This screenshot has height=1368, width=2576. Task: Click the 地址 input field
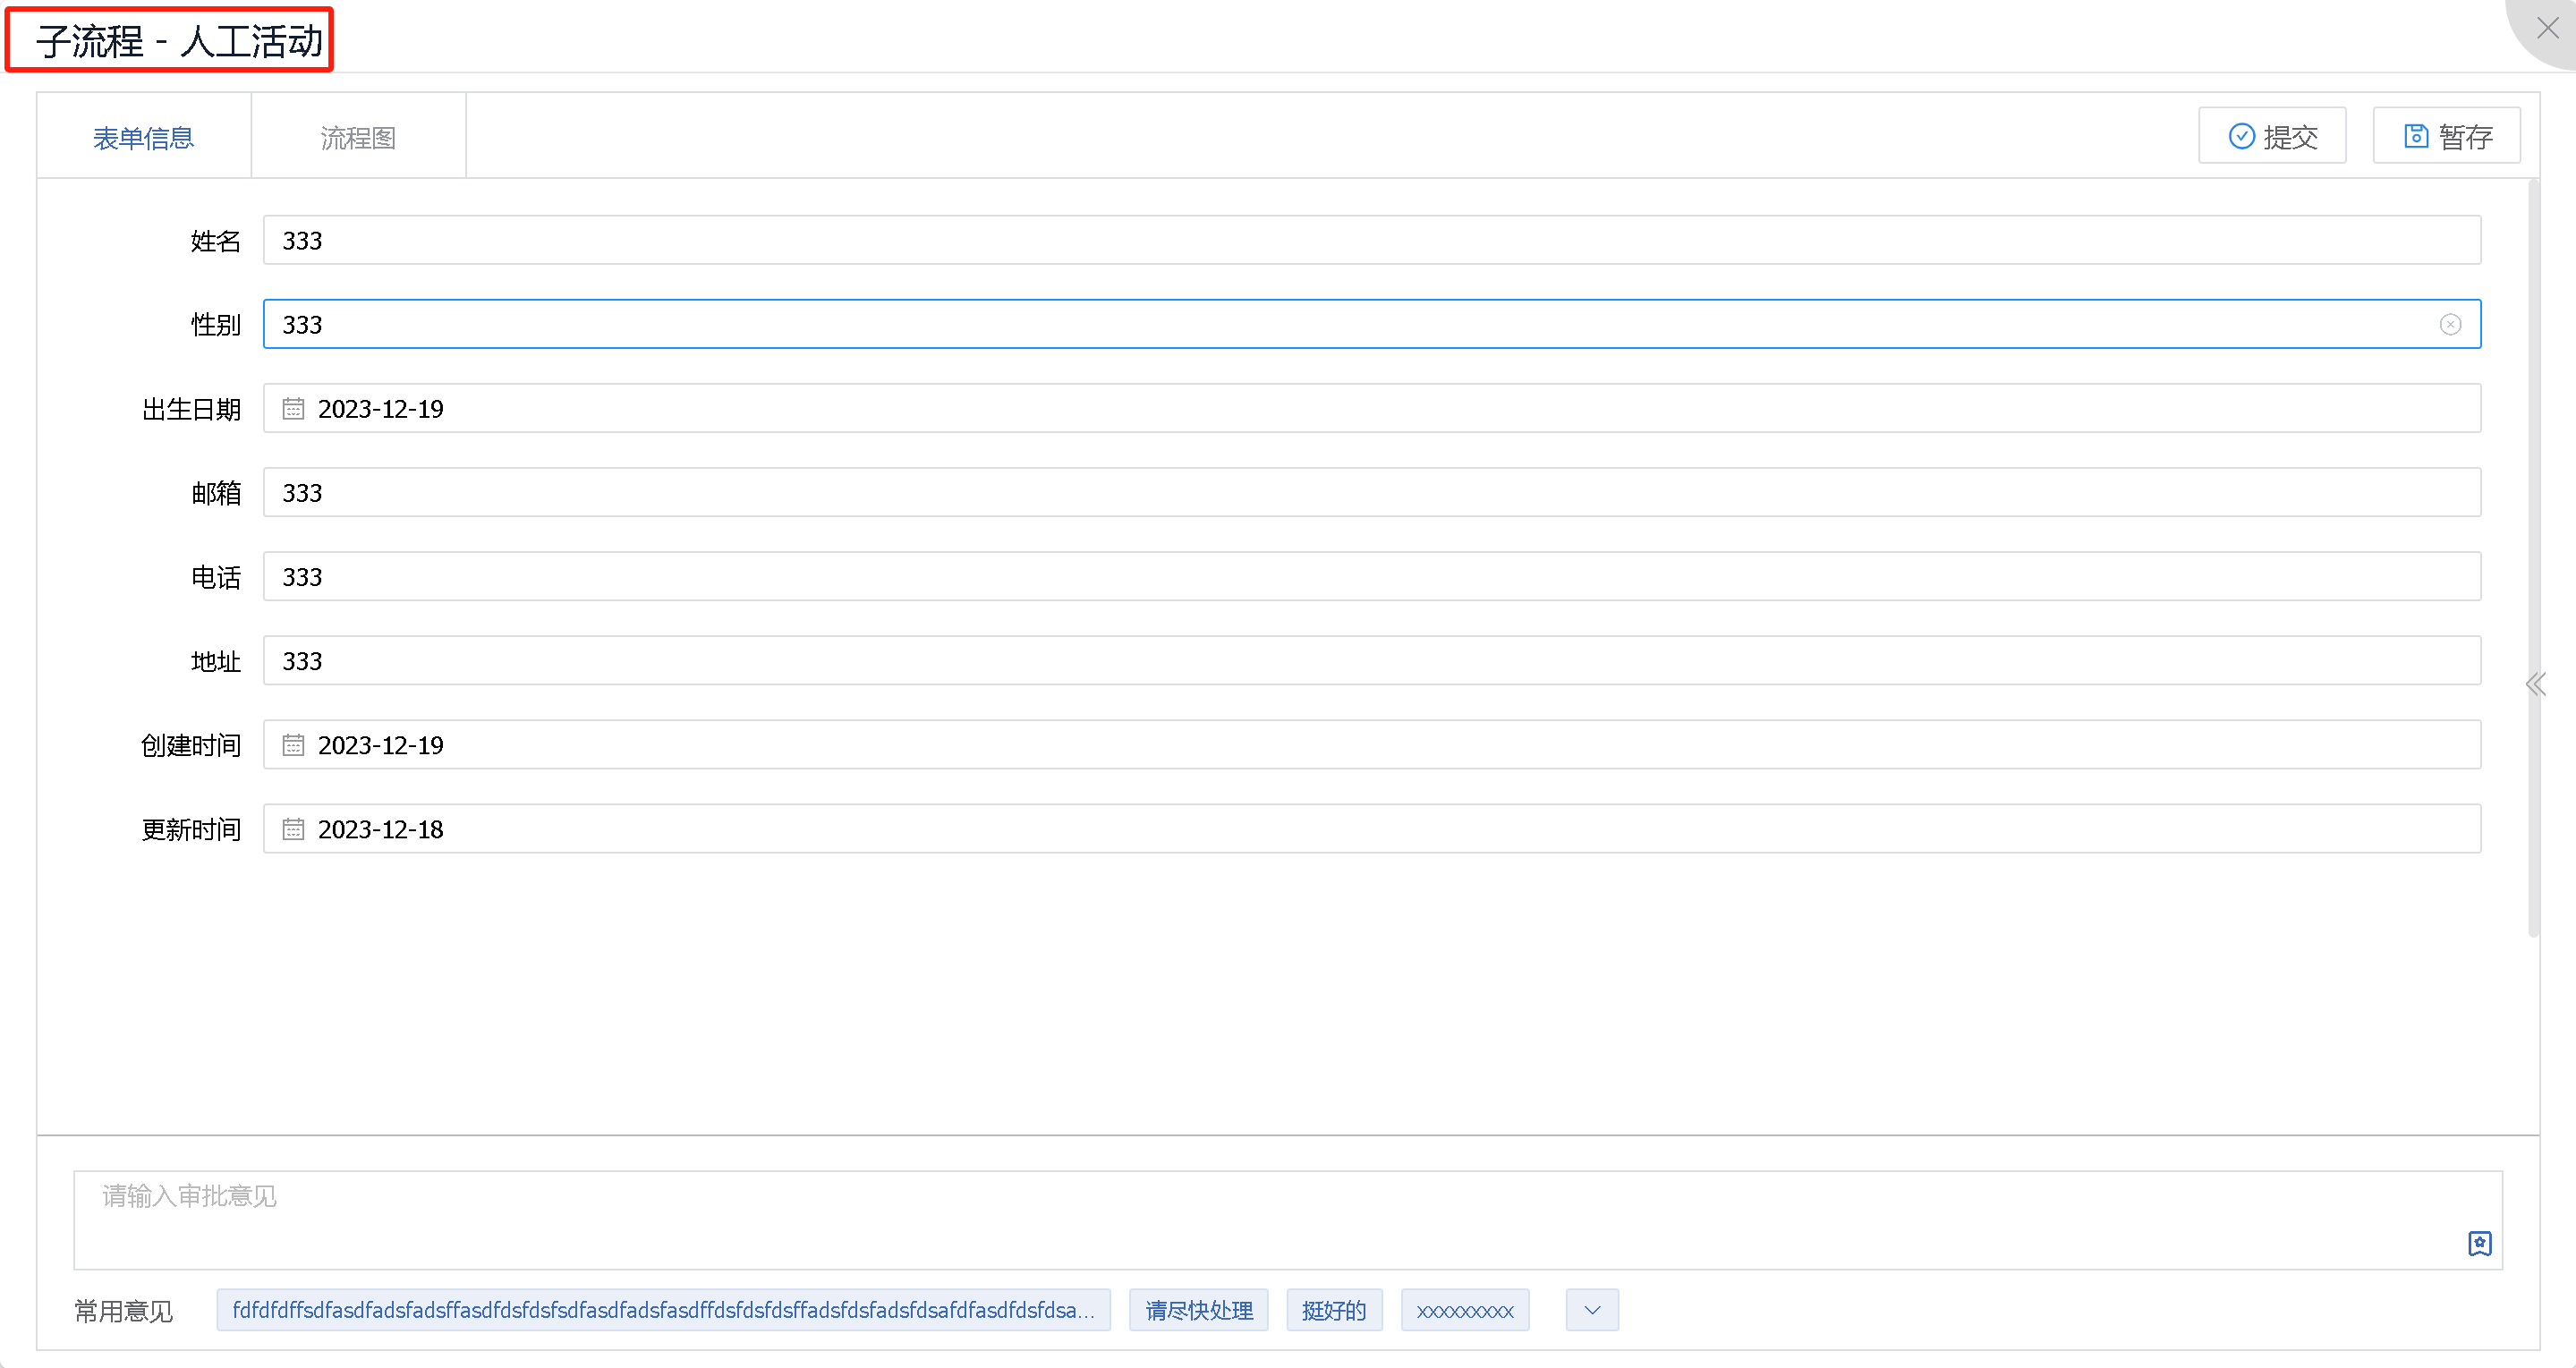coord(1370,660)
